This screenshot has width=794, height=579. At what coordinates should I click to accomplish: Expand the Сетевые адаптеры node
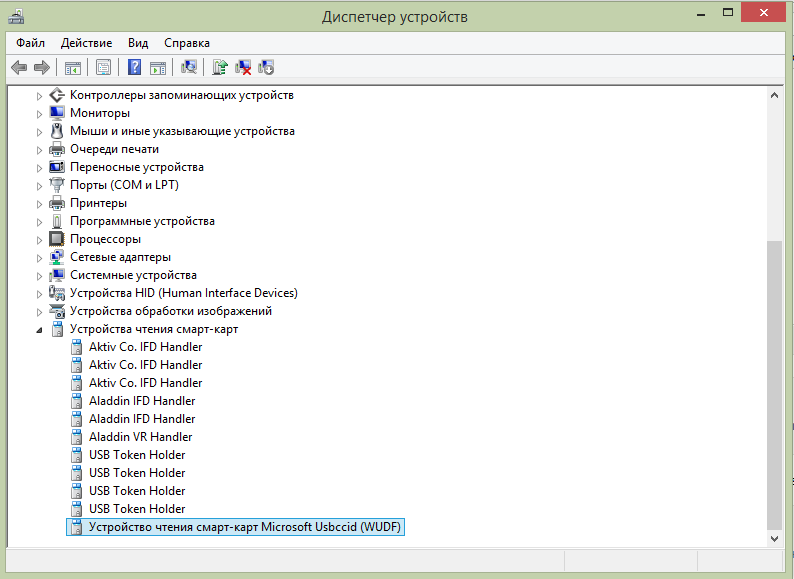(x=40, y=257)
